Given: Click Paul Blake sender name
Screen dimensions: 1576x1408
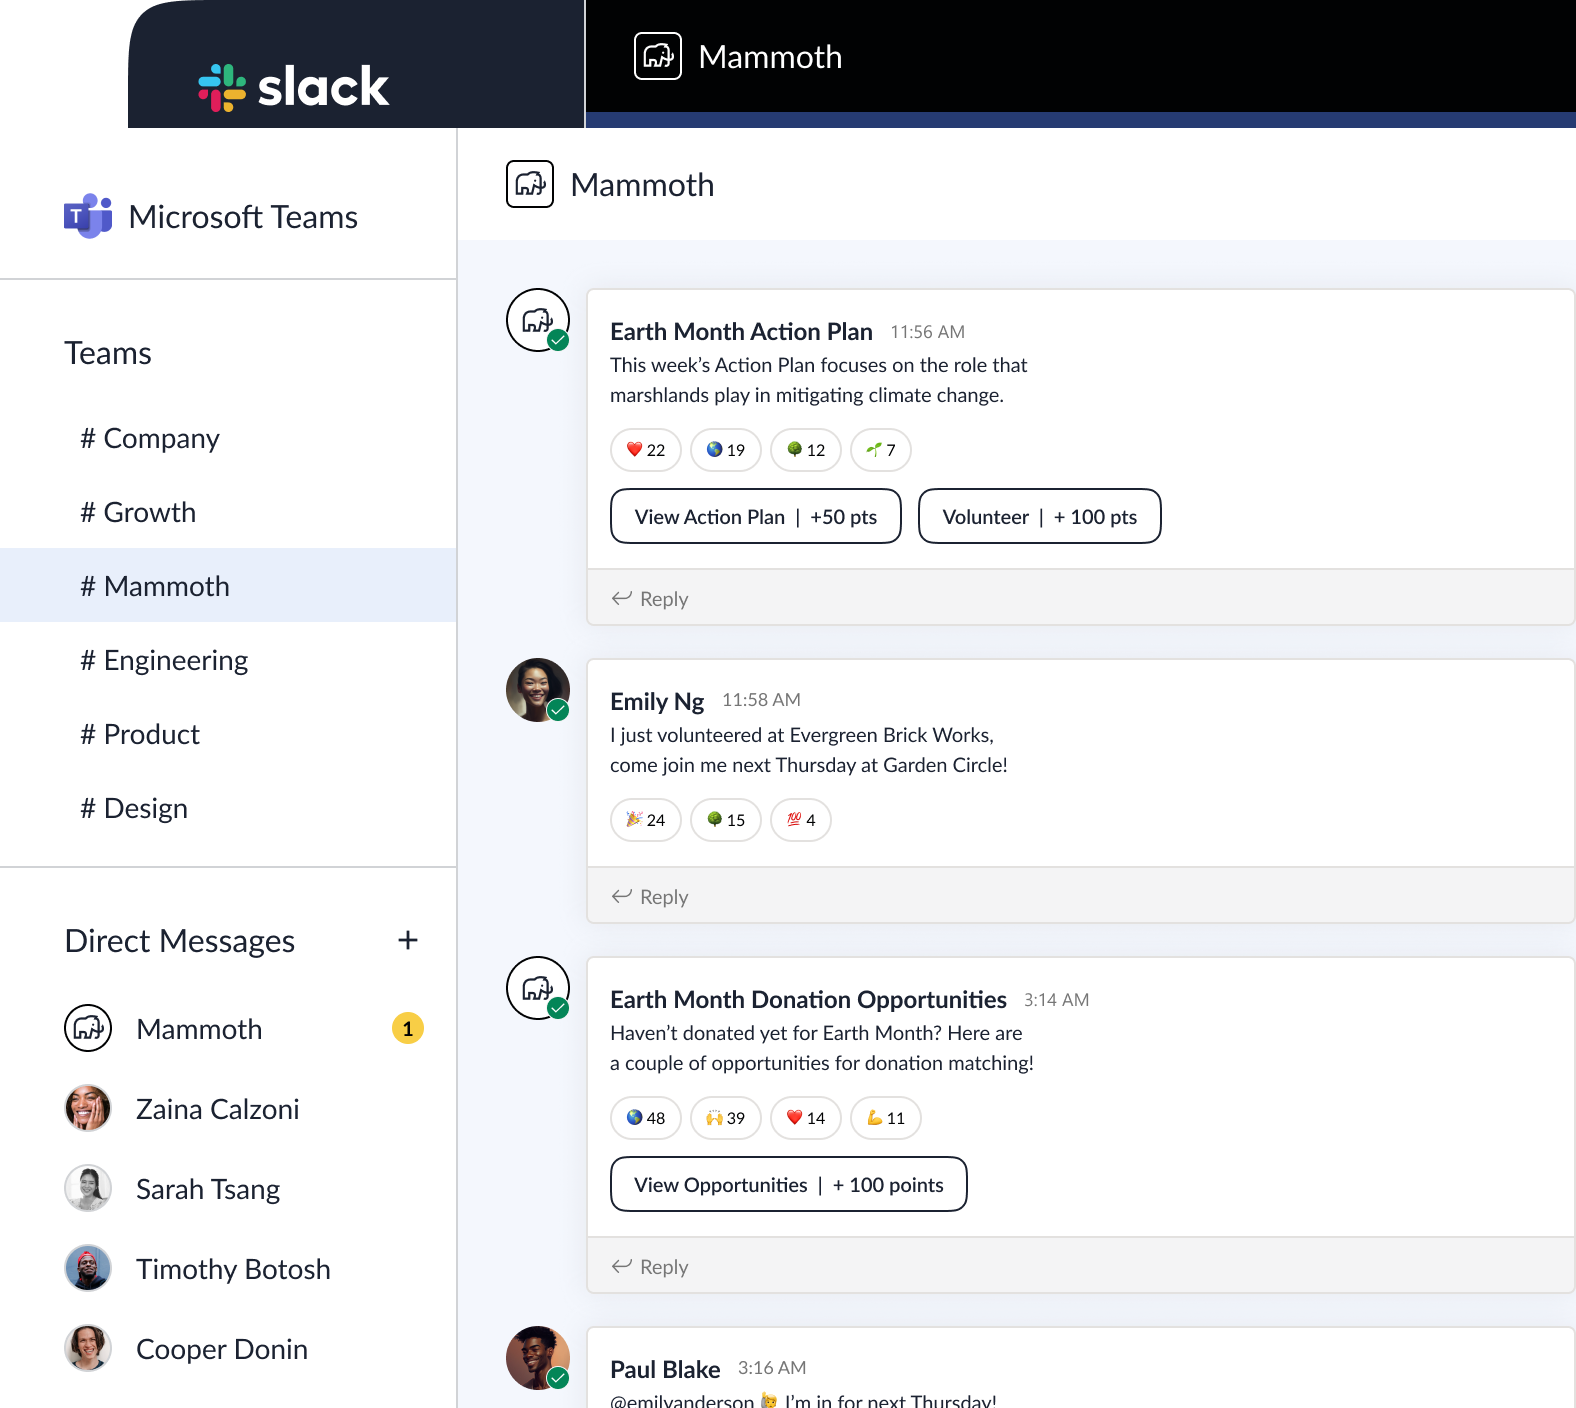Looking at the screenshot, I should click(x=665, y=1369).
